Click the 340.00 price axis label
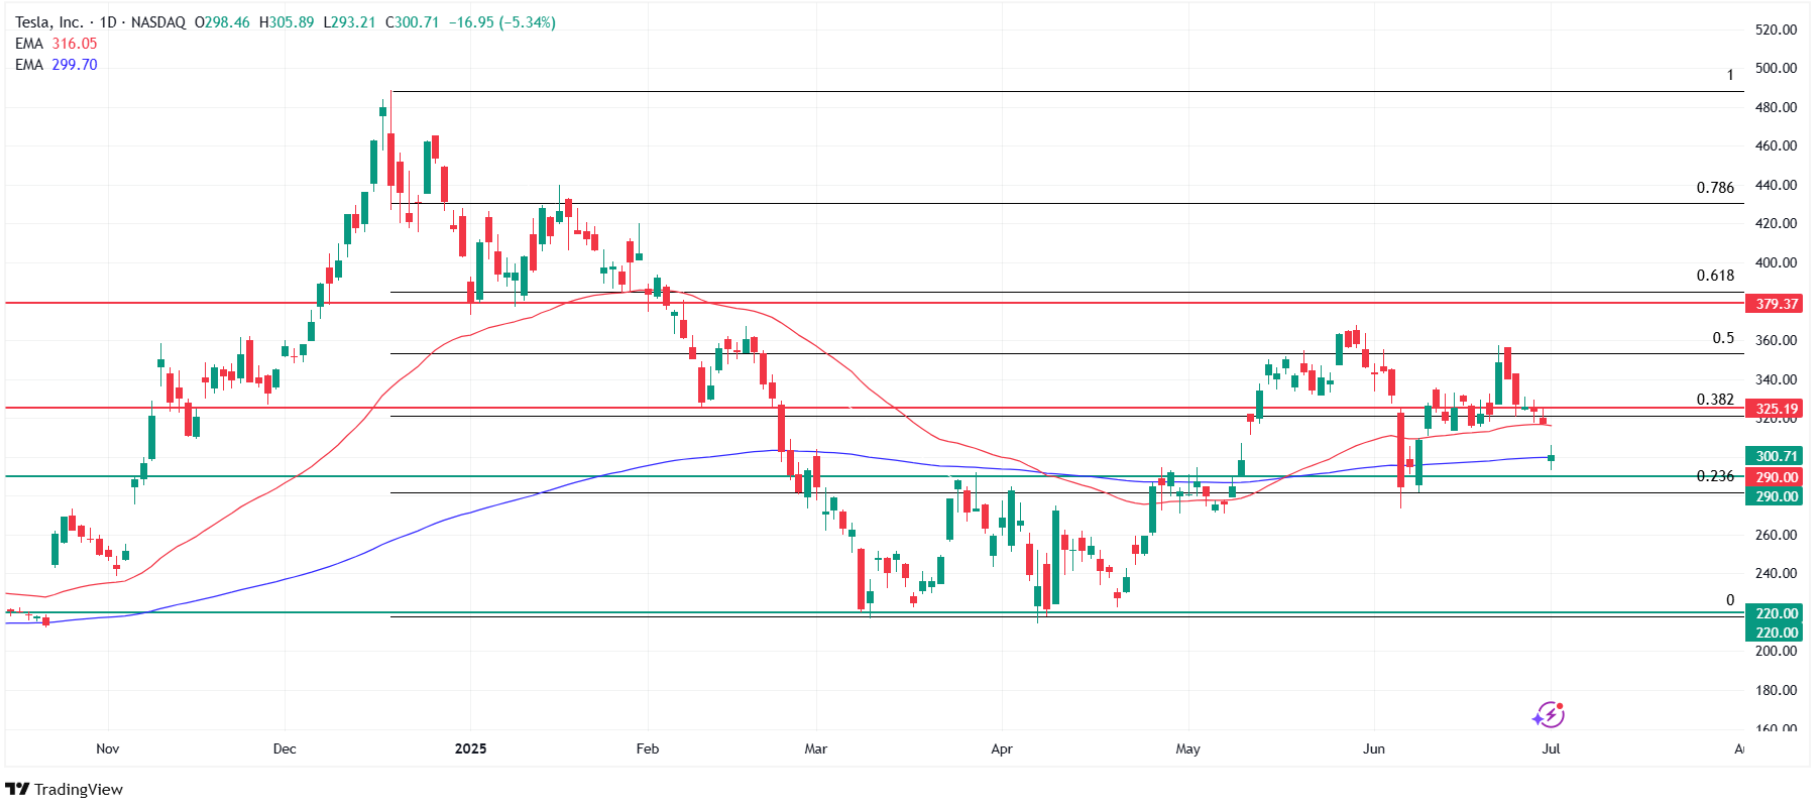 click(1776, 379)
